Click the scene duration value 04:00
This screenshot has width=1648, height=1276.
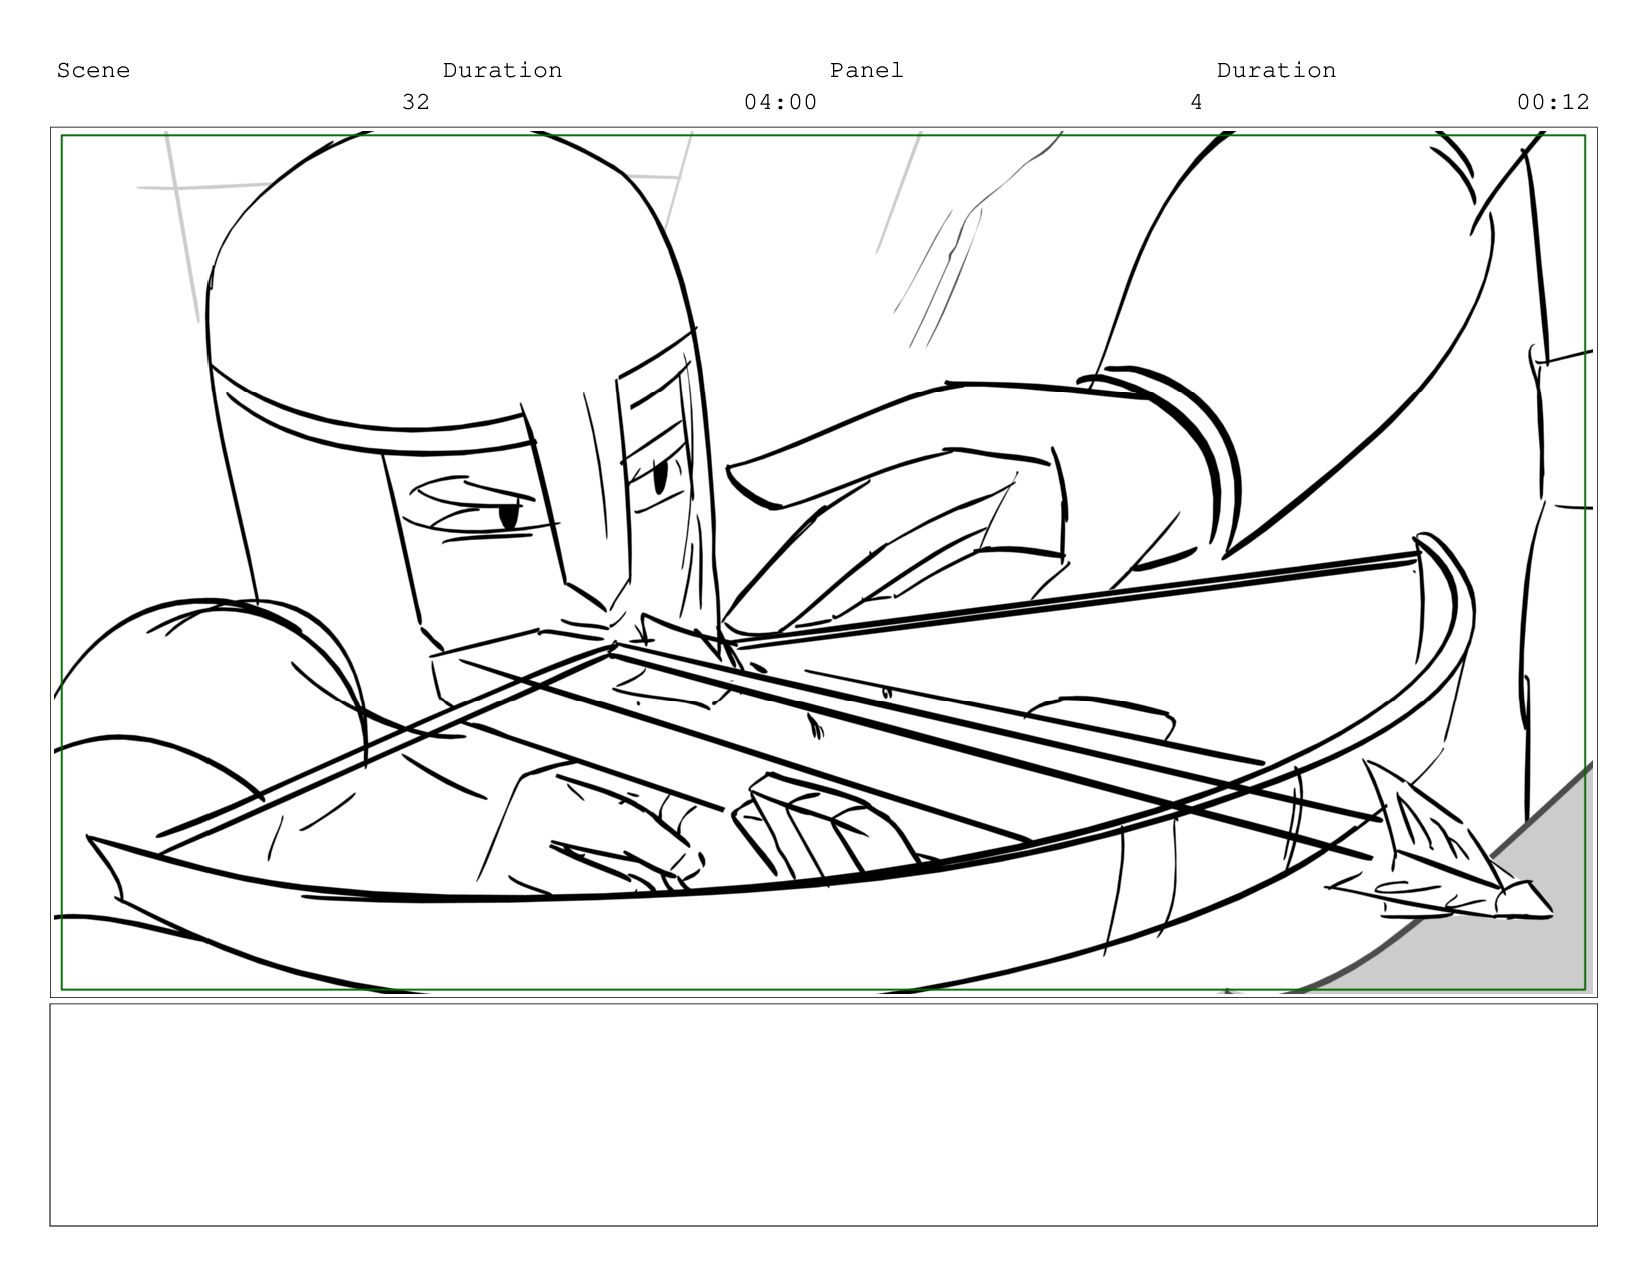click(x=780, y=102)
